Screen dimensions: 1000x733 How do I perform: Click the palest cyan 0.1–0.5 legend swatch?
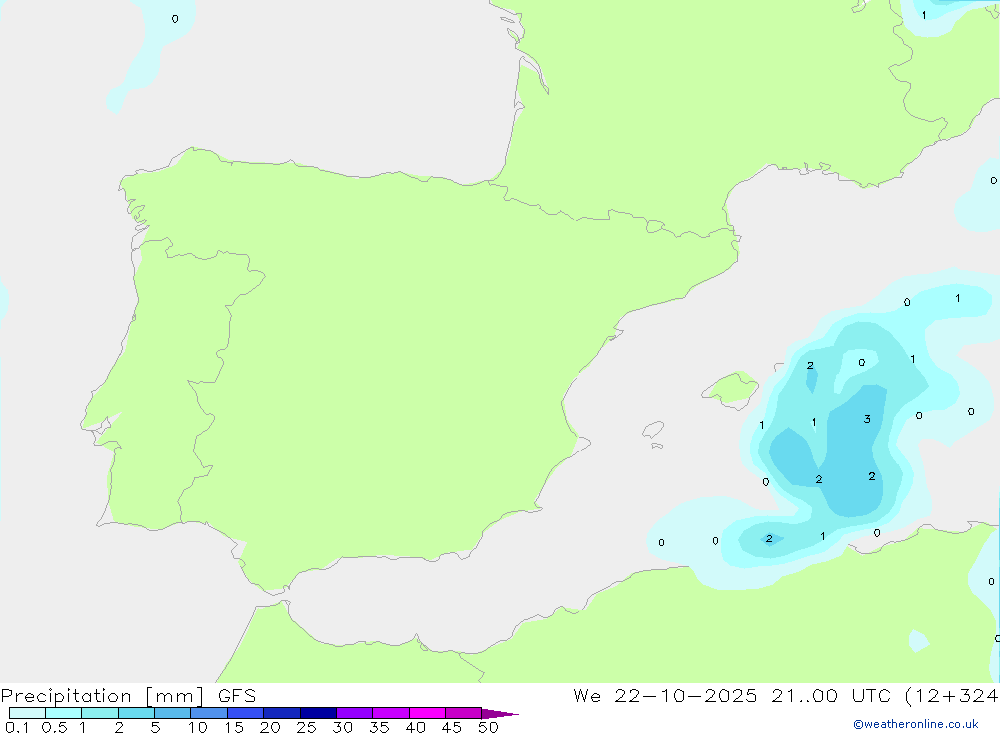pyautogui.click(x=27, y=713)
